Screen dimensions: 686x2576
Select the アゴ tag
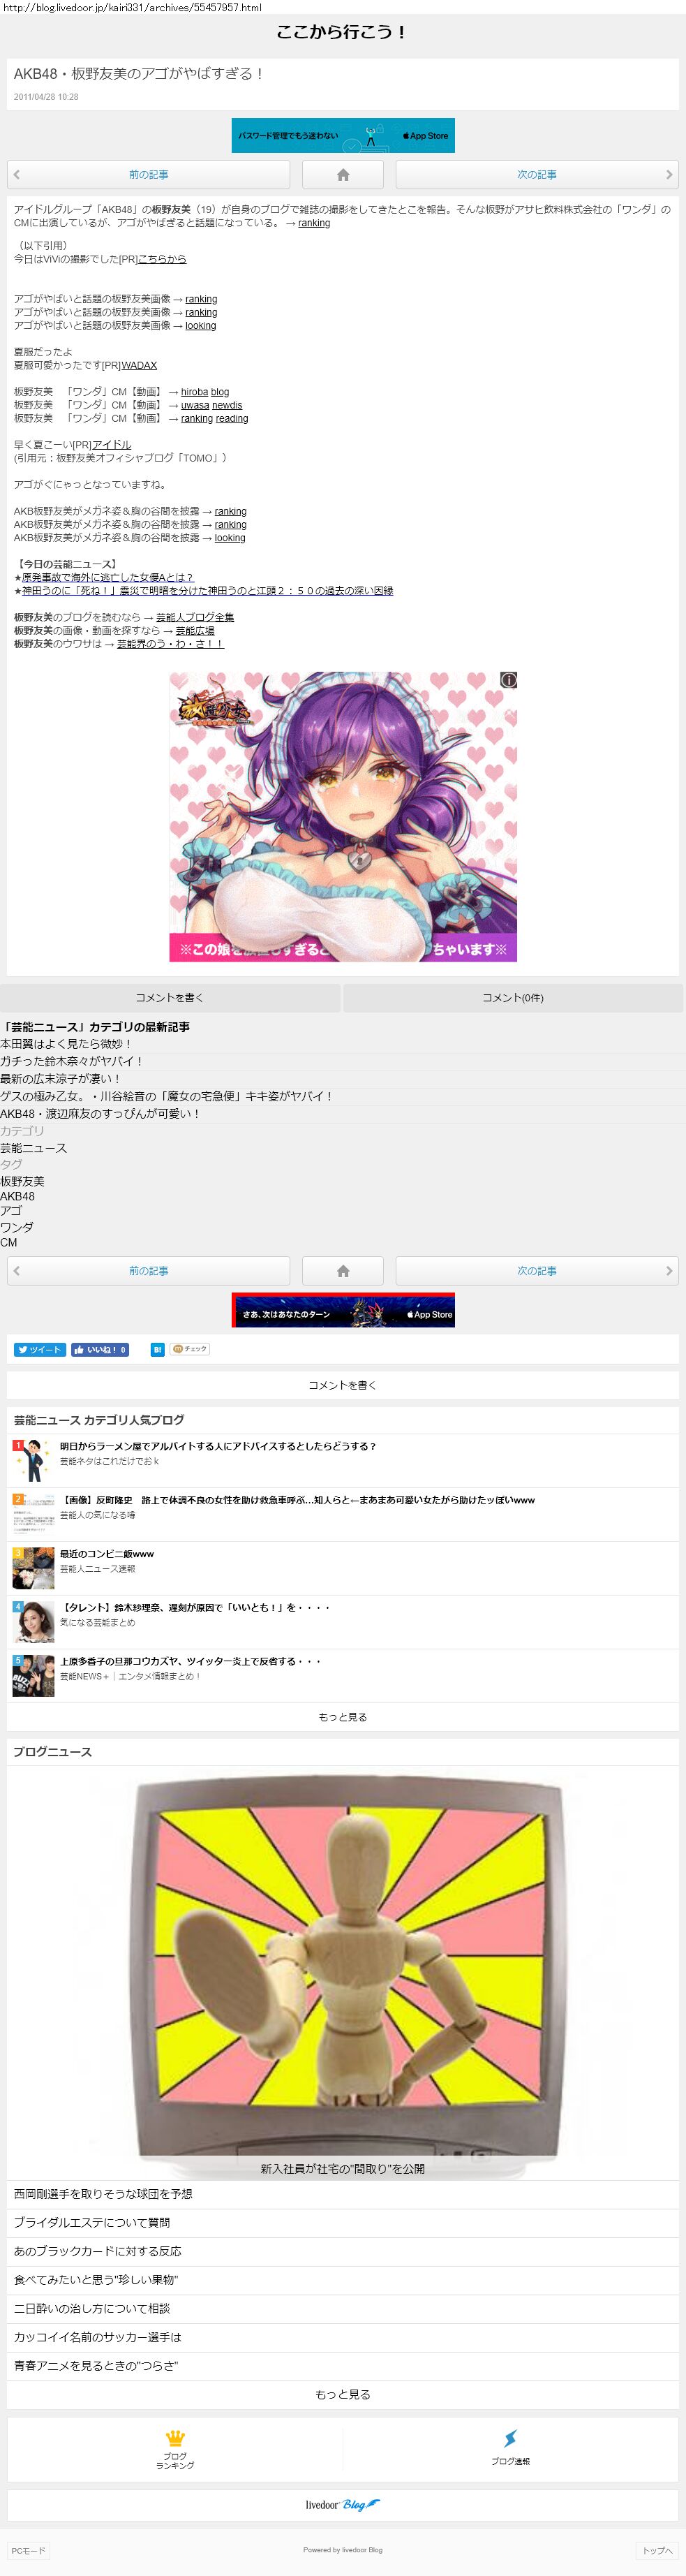point(11,1211)
